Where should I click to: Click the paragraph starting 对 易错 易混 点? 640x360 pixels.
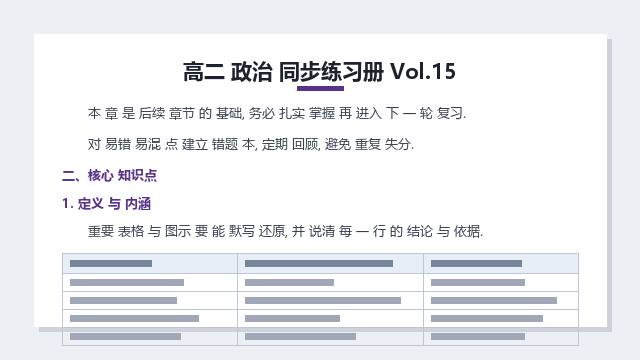(x=251, y=144)
